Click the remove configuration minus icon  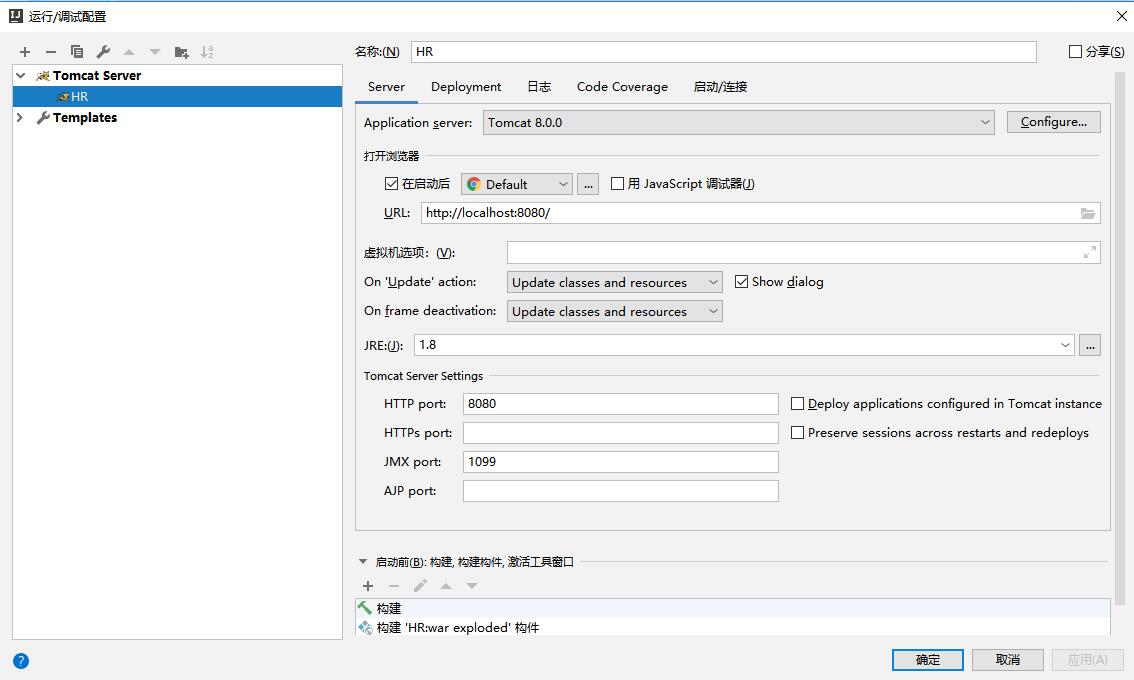(51, 52)
